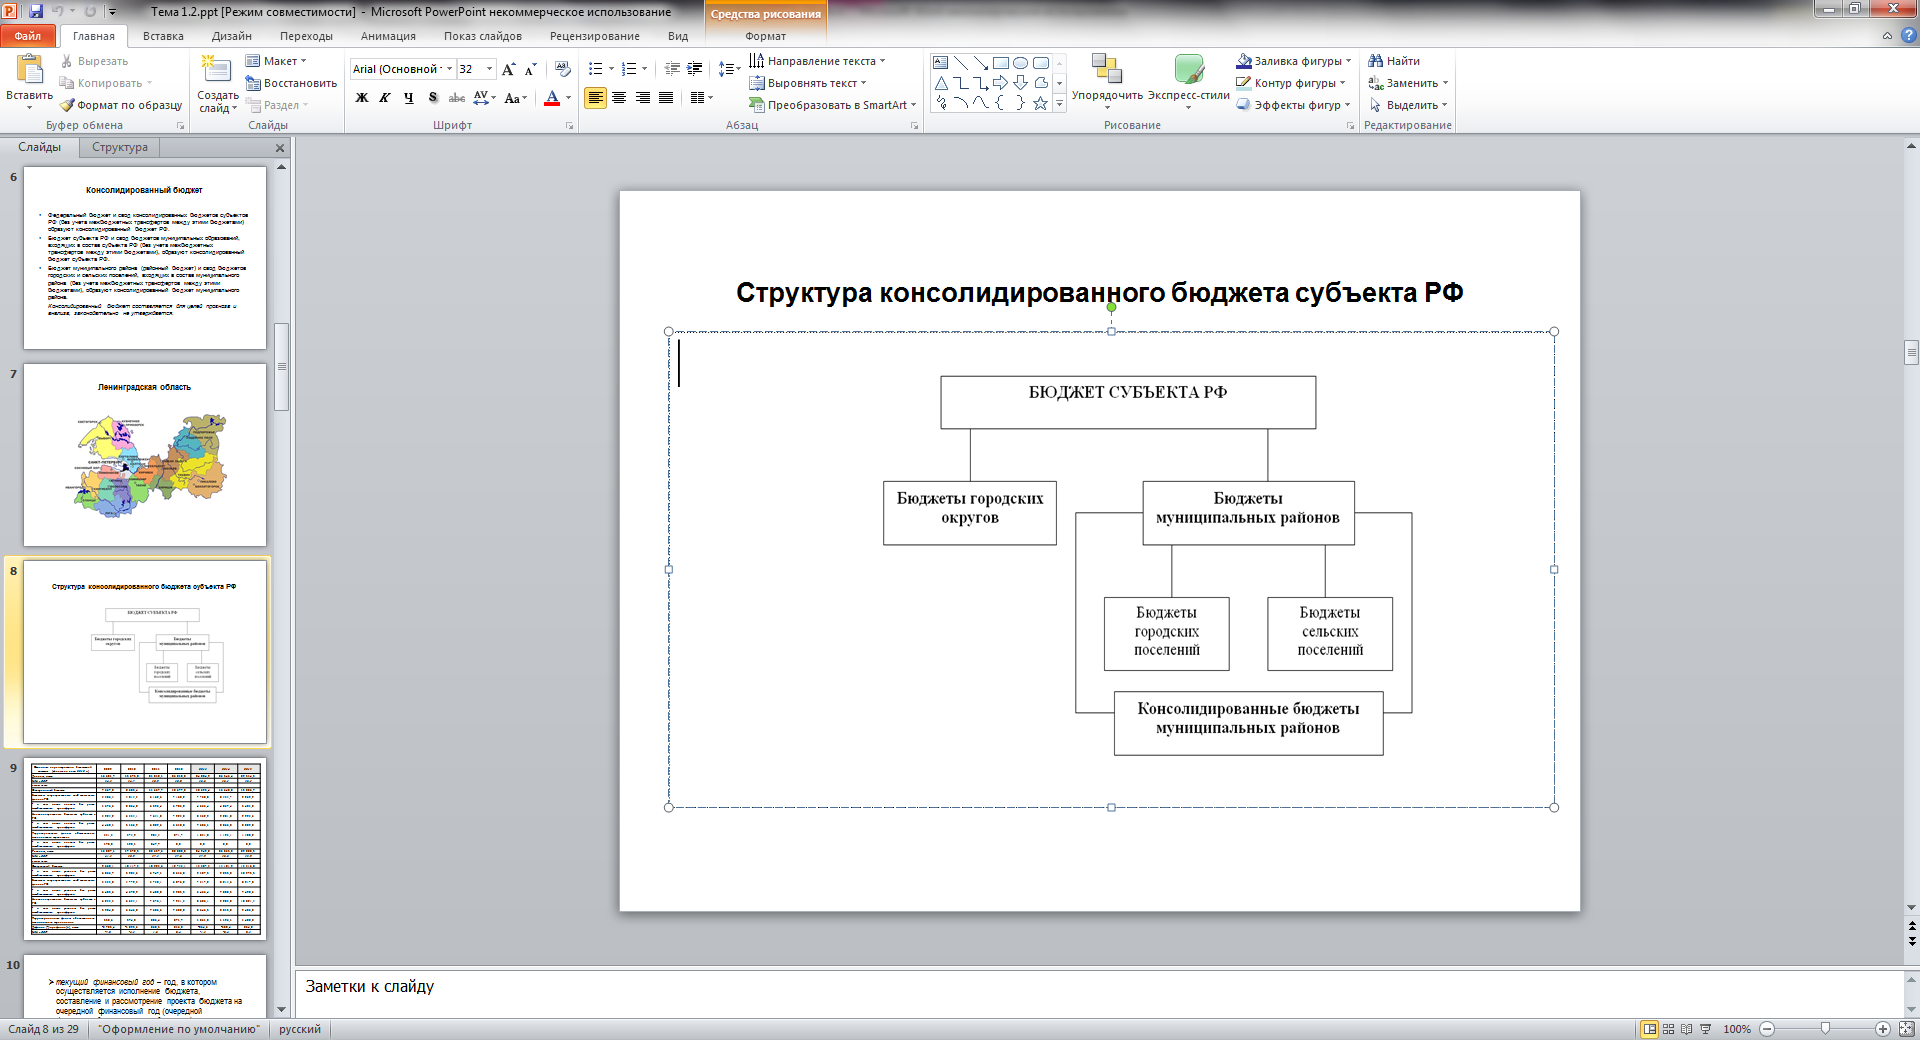Select slide 9 table thumbnail
Image resolution: width=1920 pixels, height=1040 pixels.
145,849
